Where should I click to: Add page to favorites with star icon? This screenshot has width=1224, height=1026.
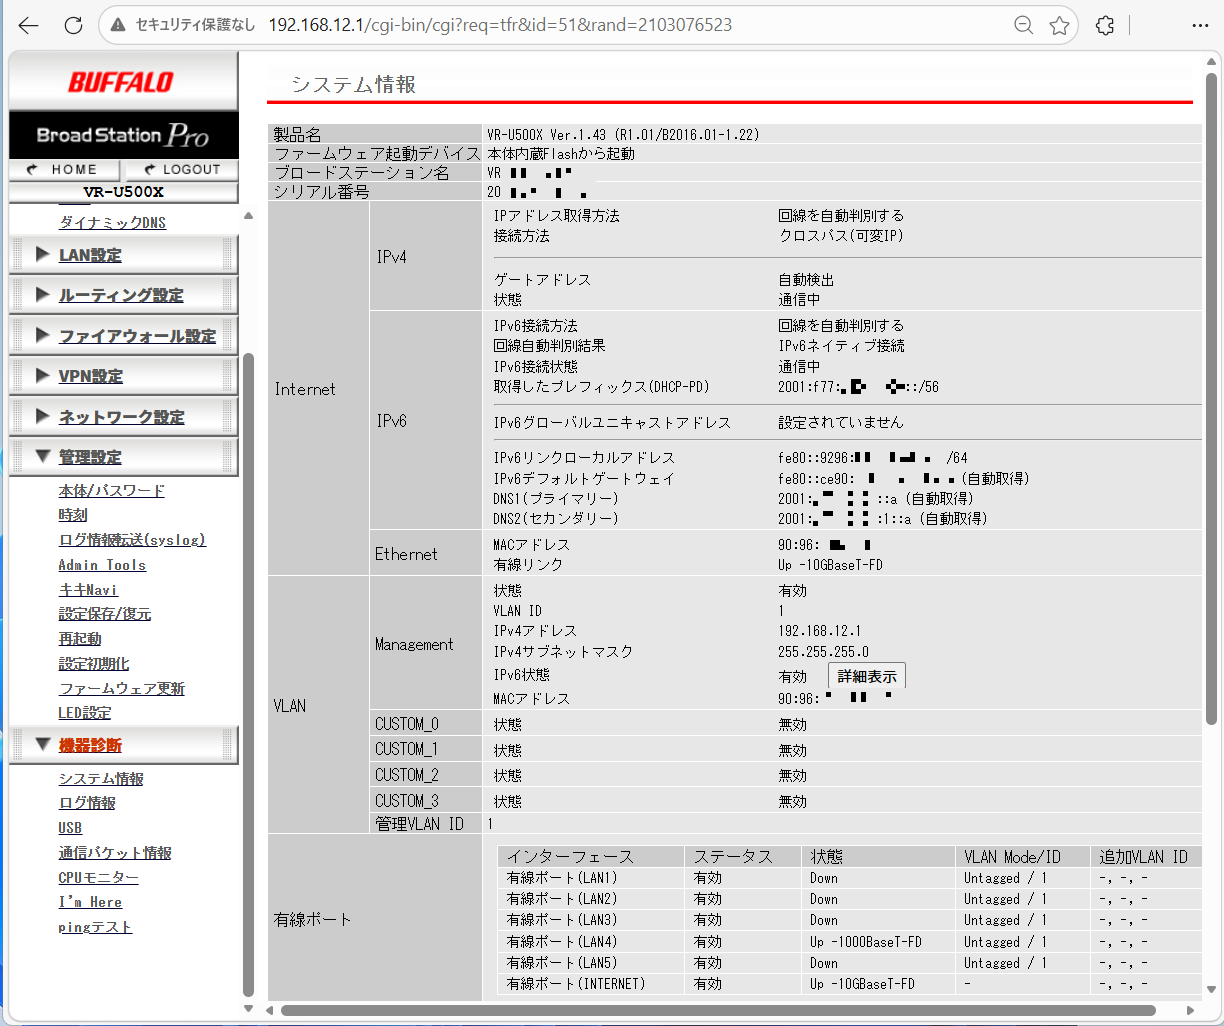pyautogui.click(x=1059, y=26)
